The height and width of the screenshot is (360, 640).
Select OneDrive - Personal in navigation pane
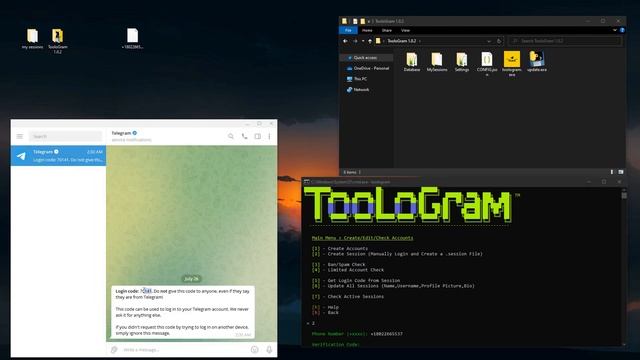368,68
